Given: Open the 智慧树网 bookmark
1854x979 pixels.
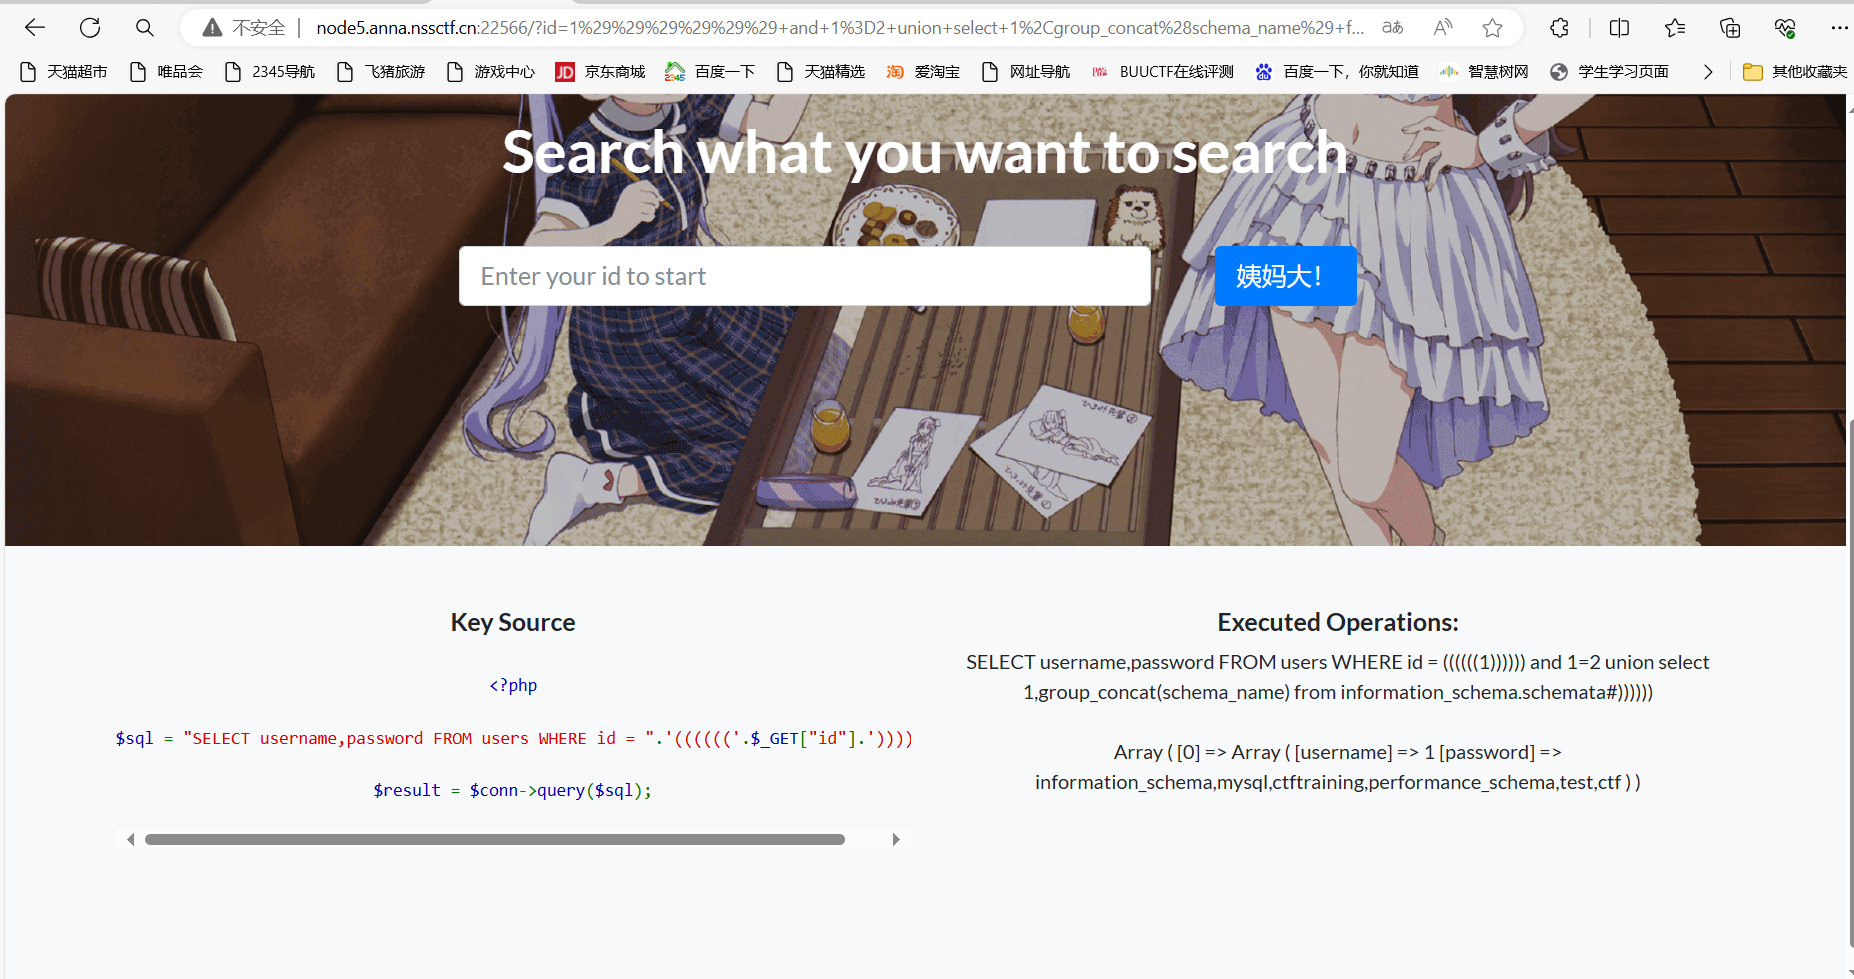Looking at the screenshot, I should (1484, 72).
